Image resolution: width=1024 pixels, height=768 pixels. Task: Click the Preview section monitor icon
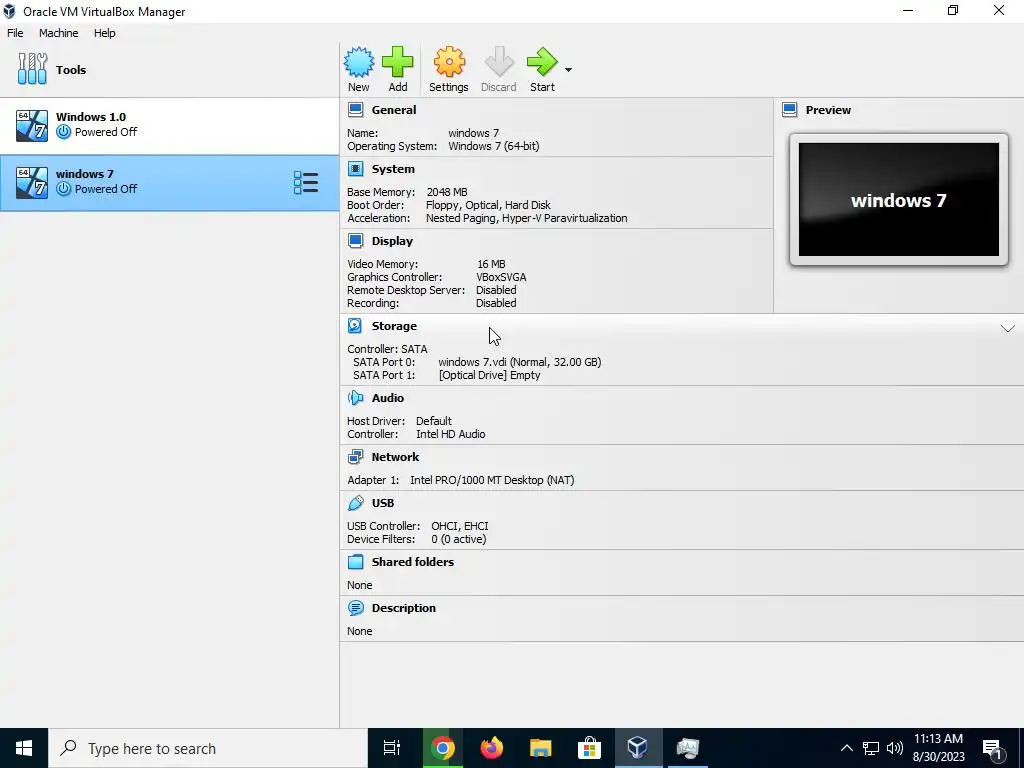[790, 110]
